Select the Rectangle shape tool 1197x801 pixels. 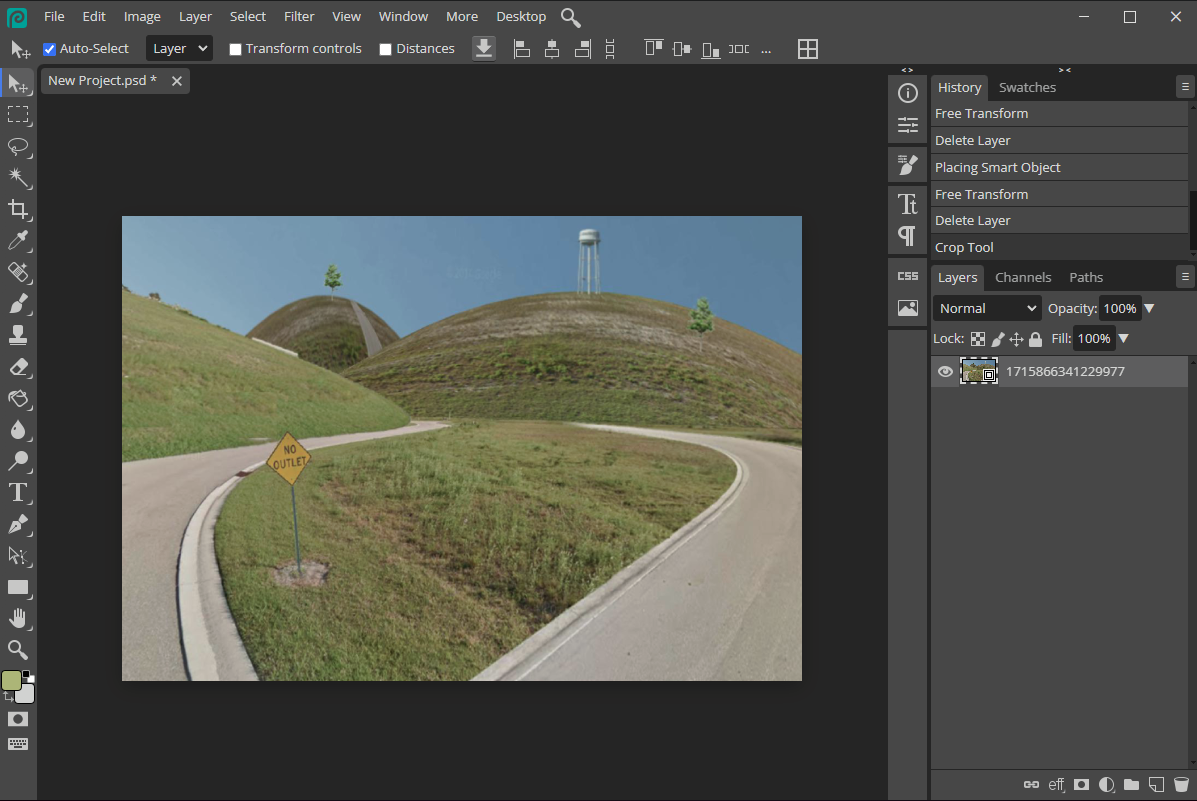[18, 587]
